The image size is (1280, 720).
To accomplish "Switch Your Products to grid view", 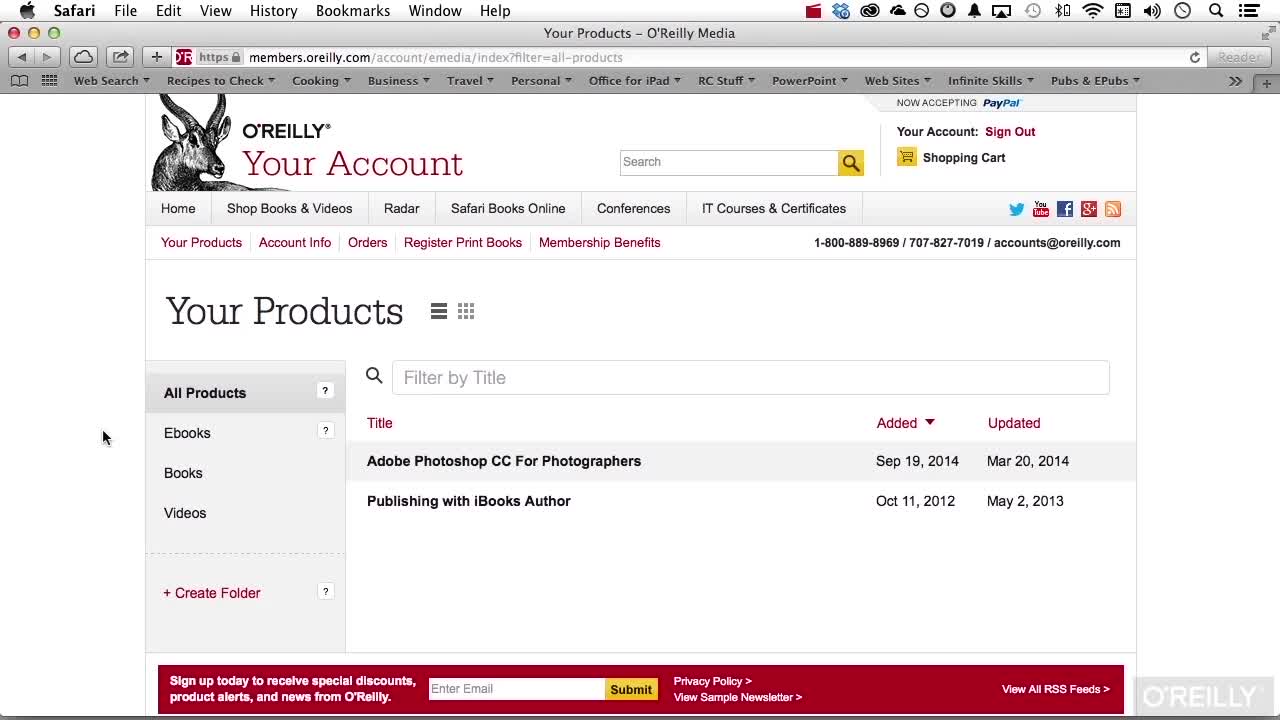I will [x=466, y=312].
